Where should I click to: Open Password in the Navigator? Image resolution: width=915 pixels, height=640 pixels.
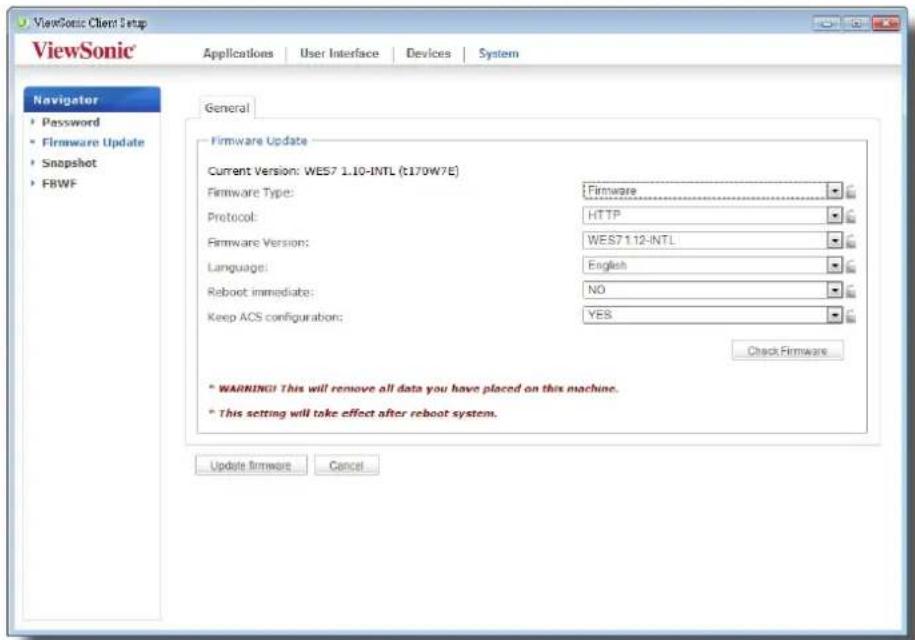tap(71, 123)
